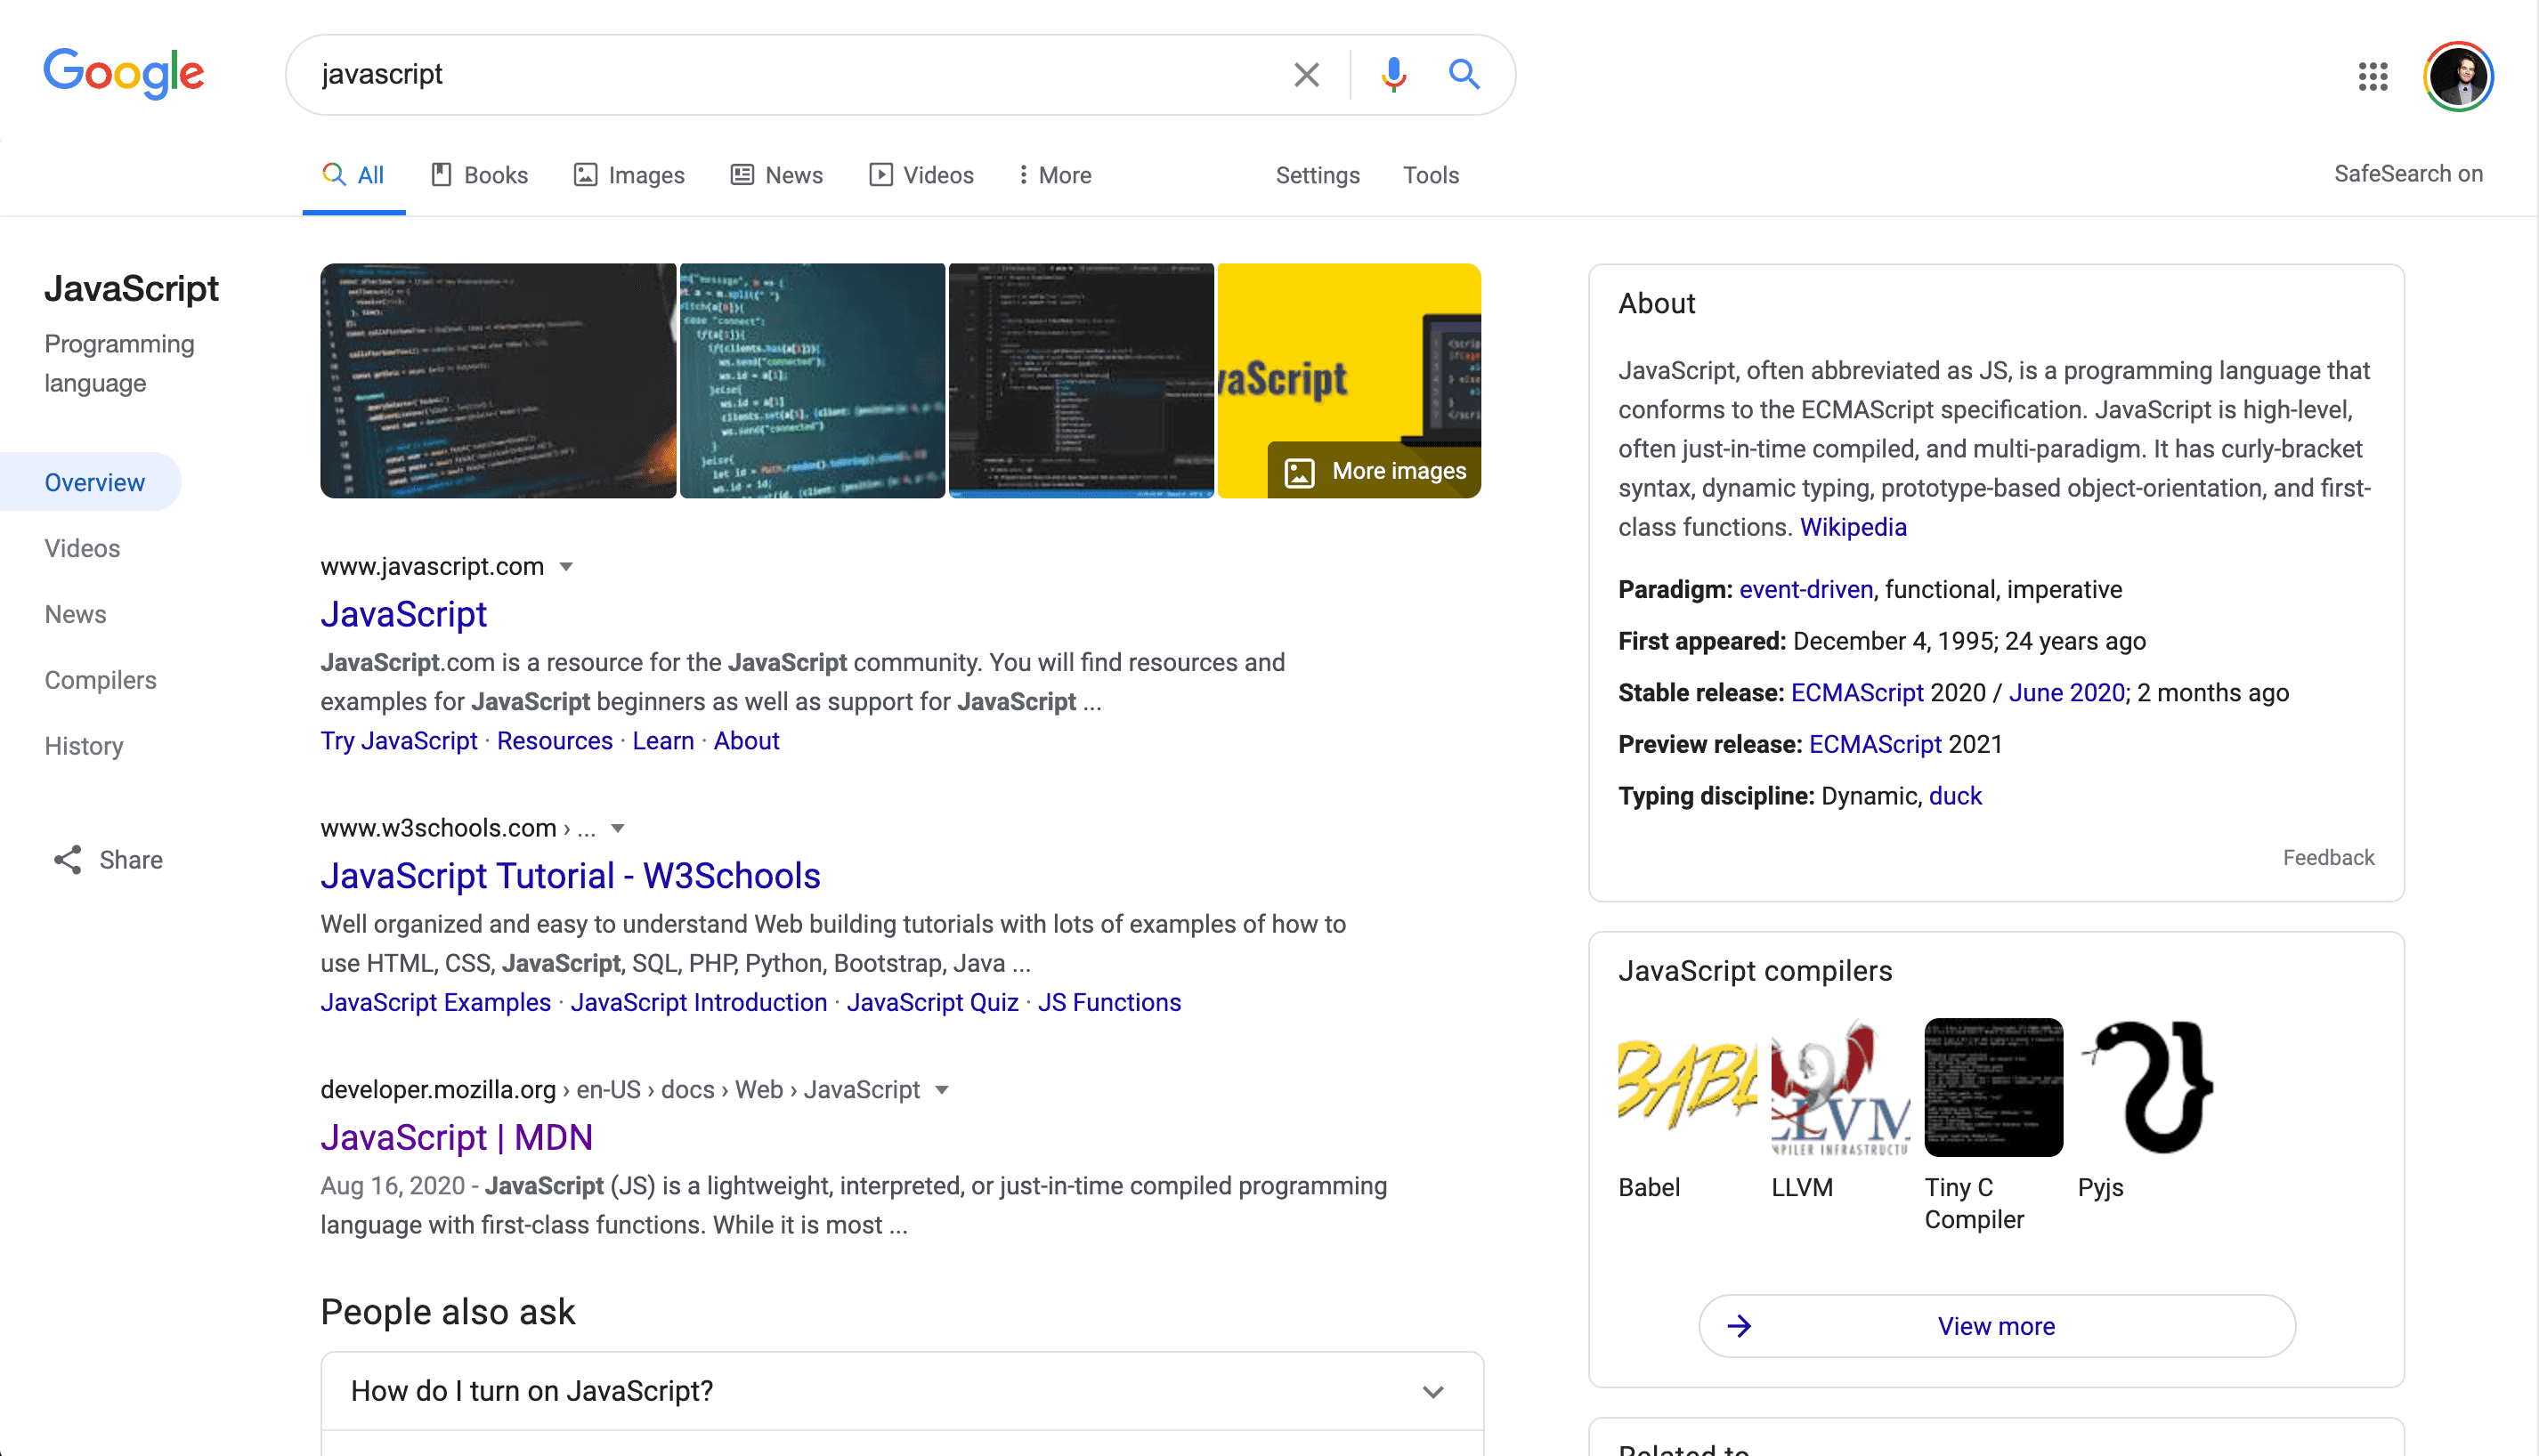
Task: Switch to the Videos search tab
Action: 921,175
